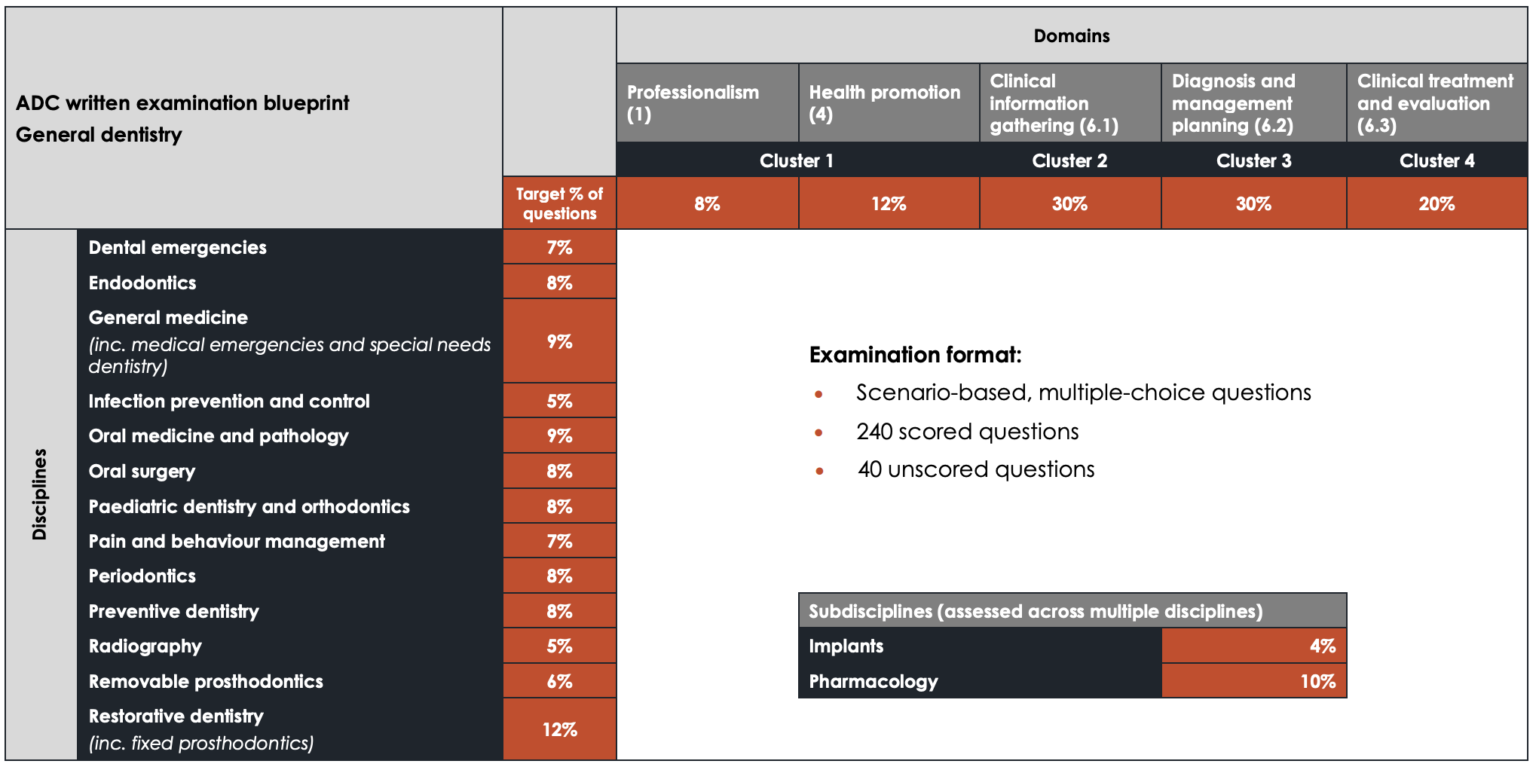Select the Health promotion (4) domain header
Image resolution: width=1536 pixels, height=770 pixels.
point(888,103)
